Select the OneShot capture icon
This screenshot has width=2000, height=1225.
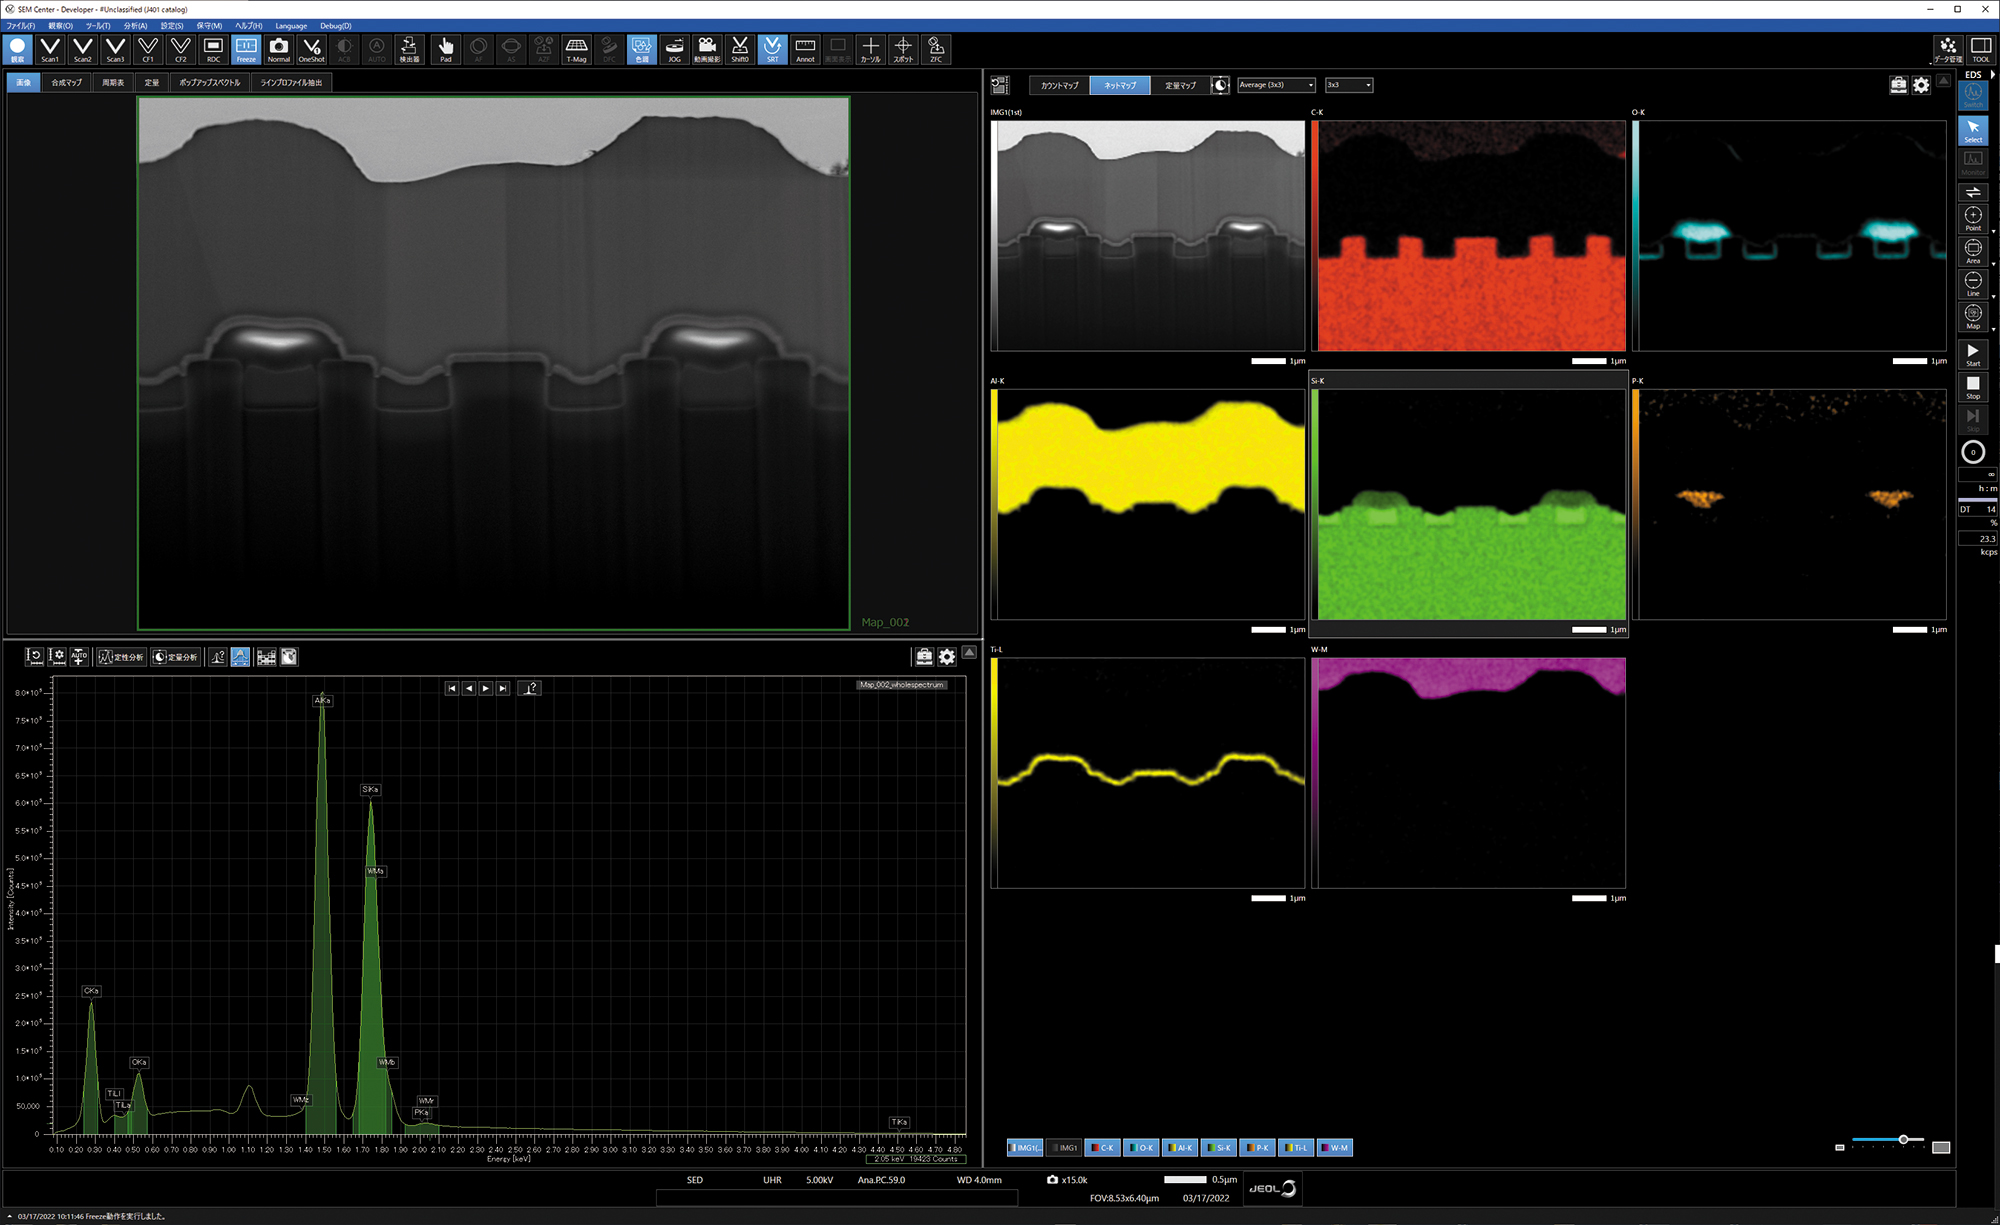(311, 49)
